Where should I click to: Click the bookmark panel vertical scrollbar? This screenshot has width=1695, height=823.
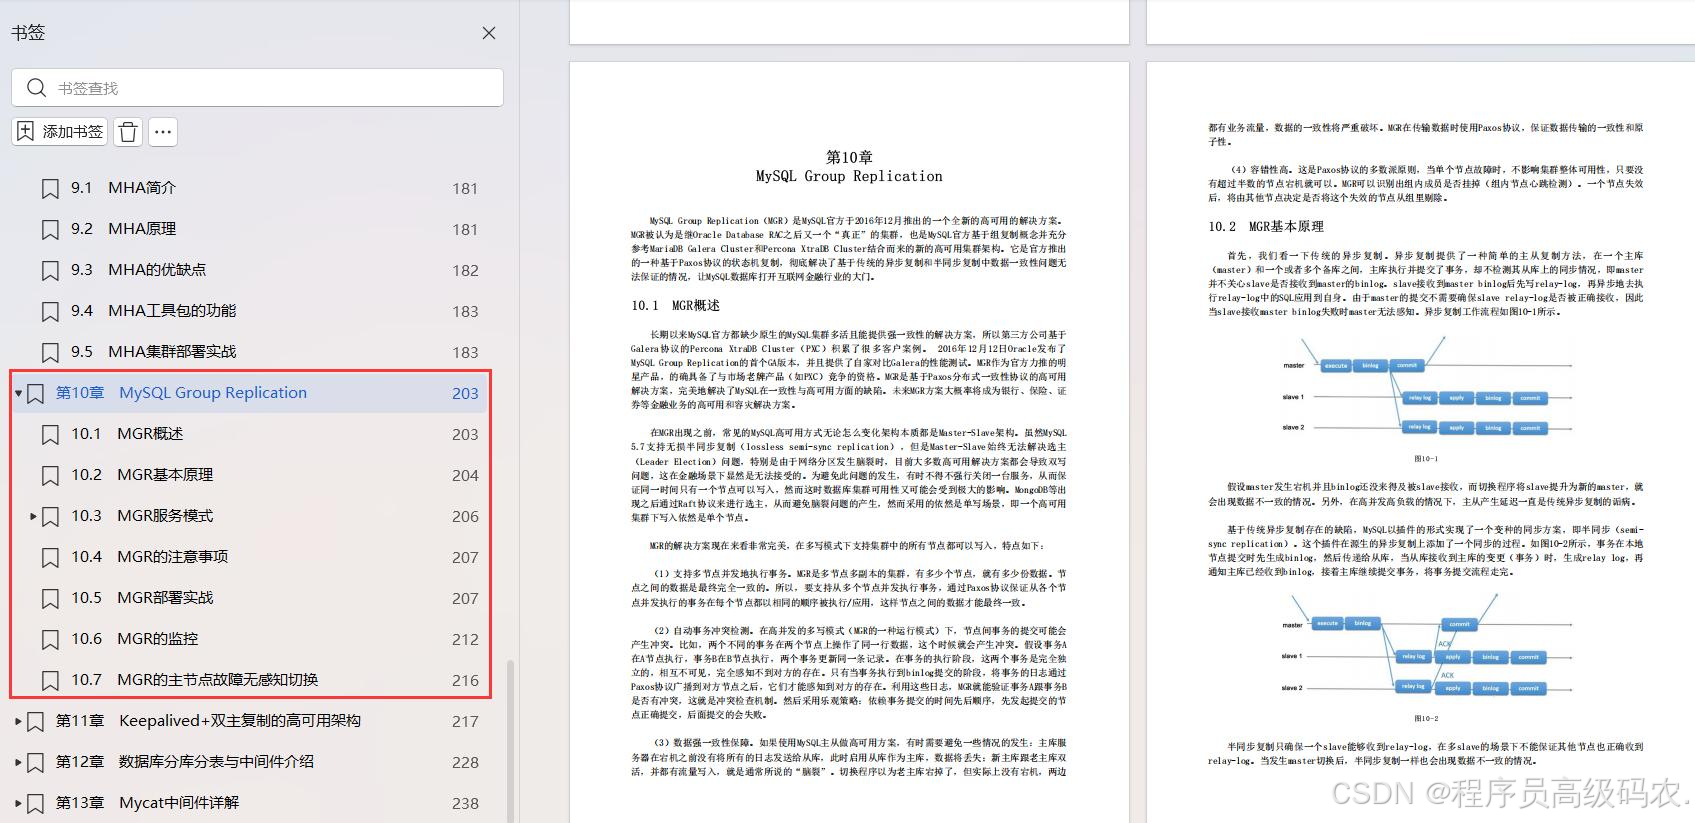pos(511,740)
